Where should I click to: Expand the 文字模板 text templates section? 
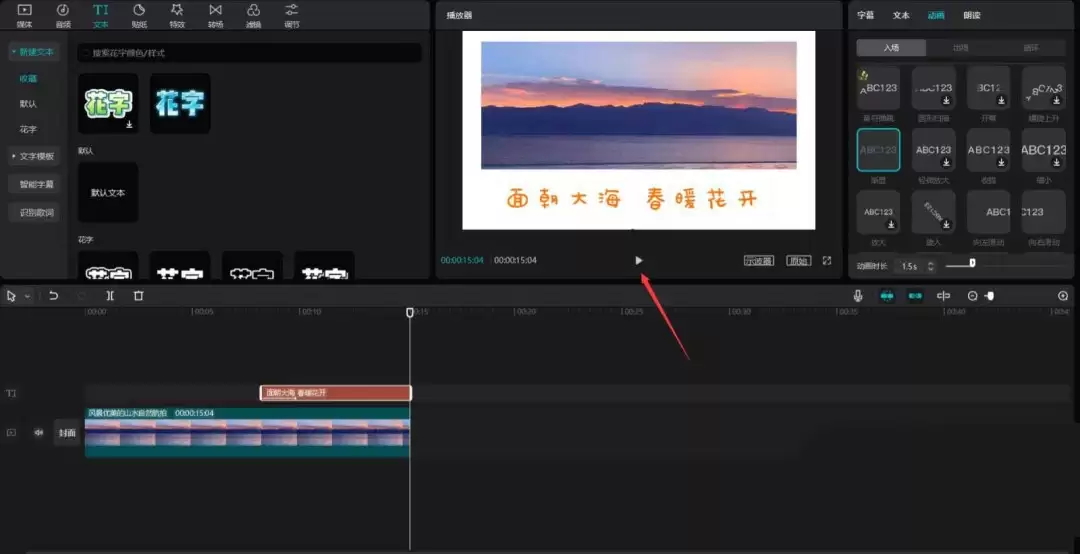(x=34, y=156)
